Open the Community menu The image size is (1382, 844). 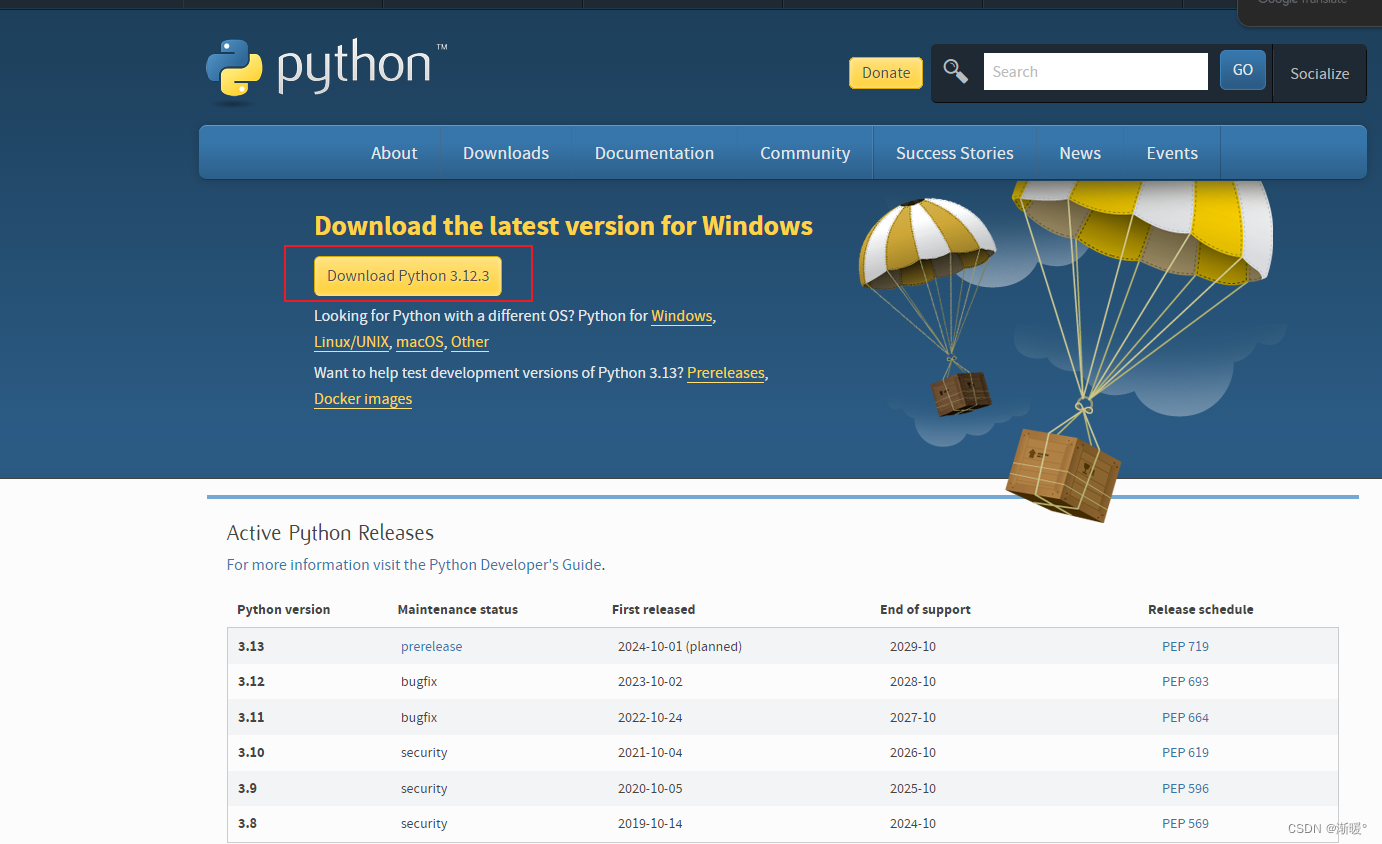805,153
